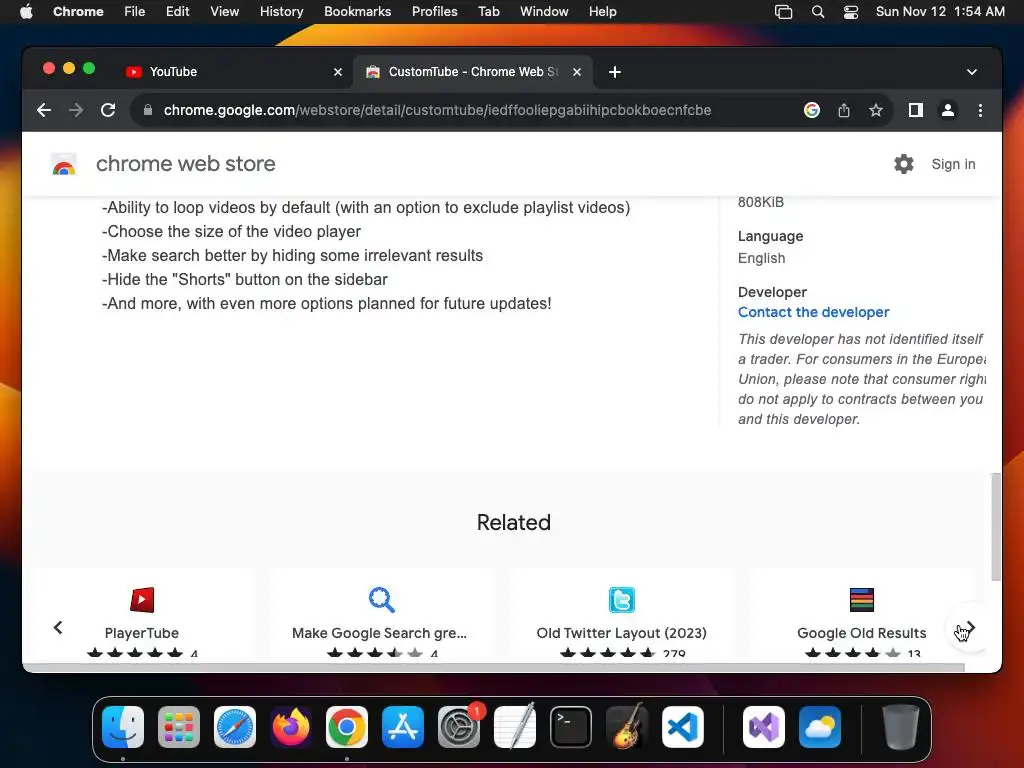
Task: Click the PlayerTube red icon
Action: (142, 600)
